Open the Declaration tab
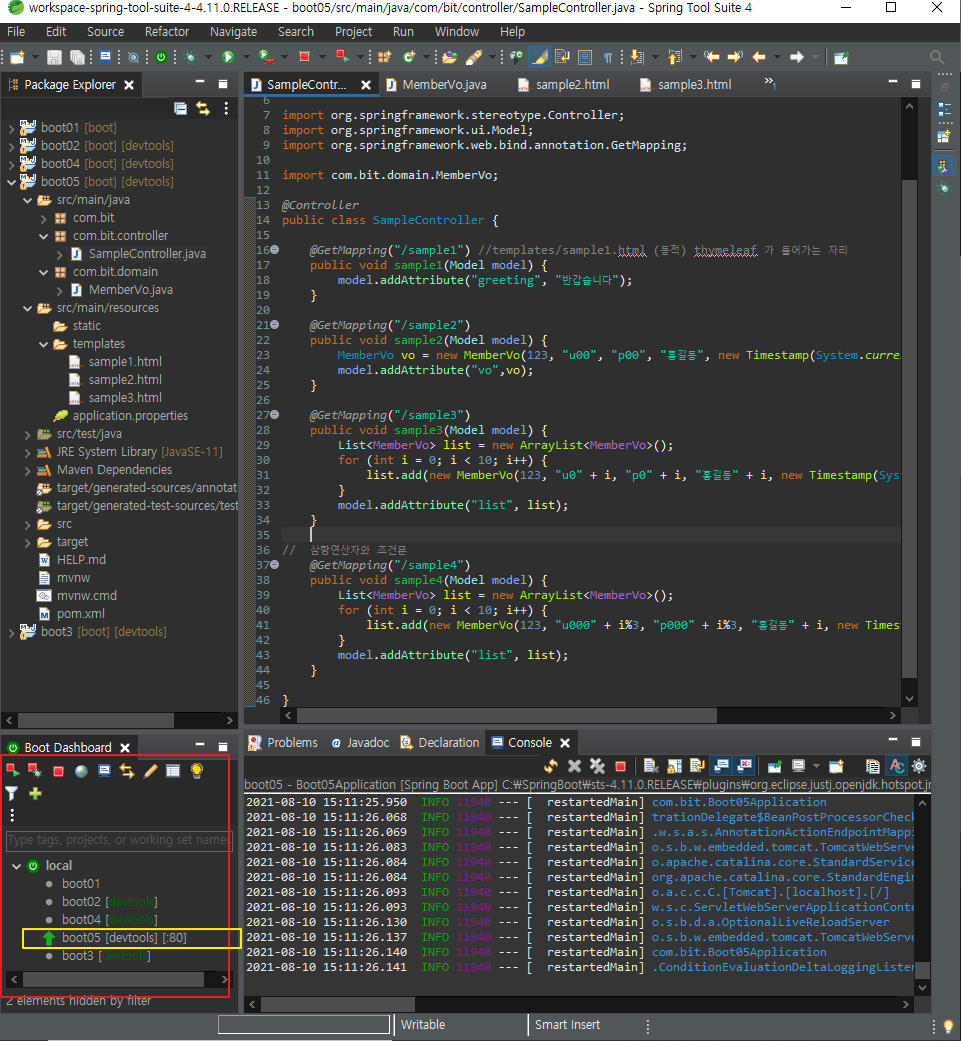This screenshot has width=961, height=1041. tap(439, 742)
